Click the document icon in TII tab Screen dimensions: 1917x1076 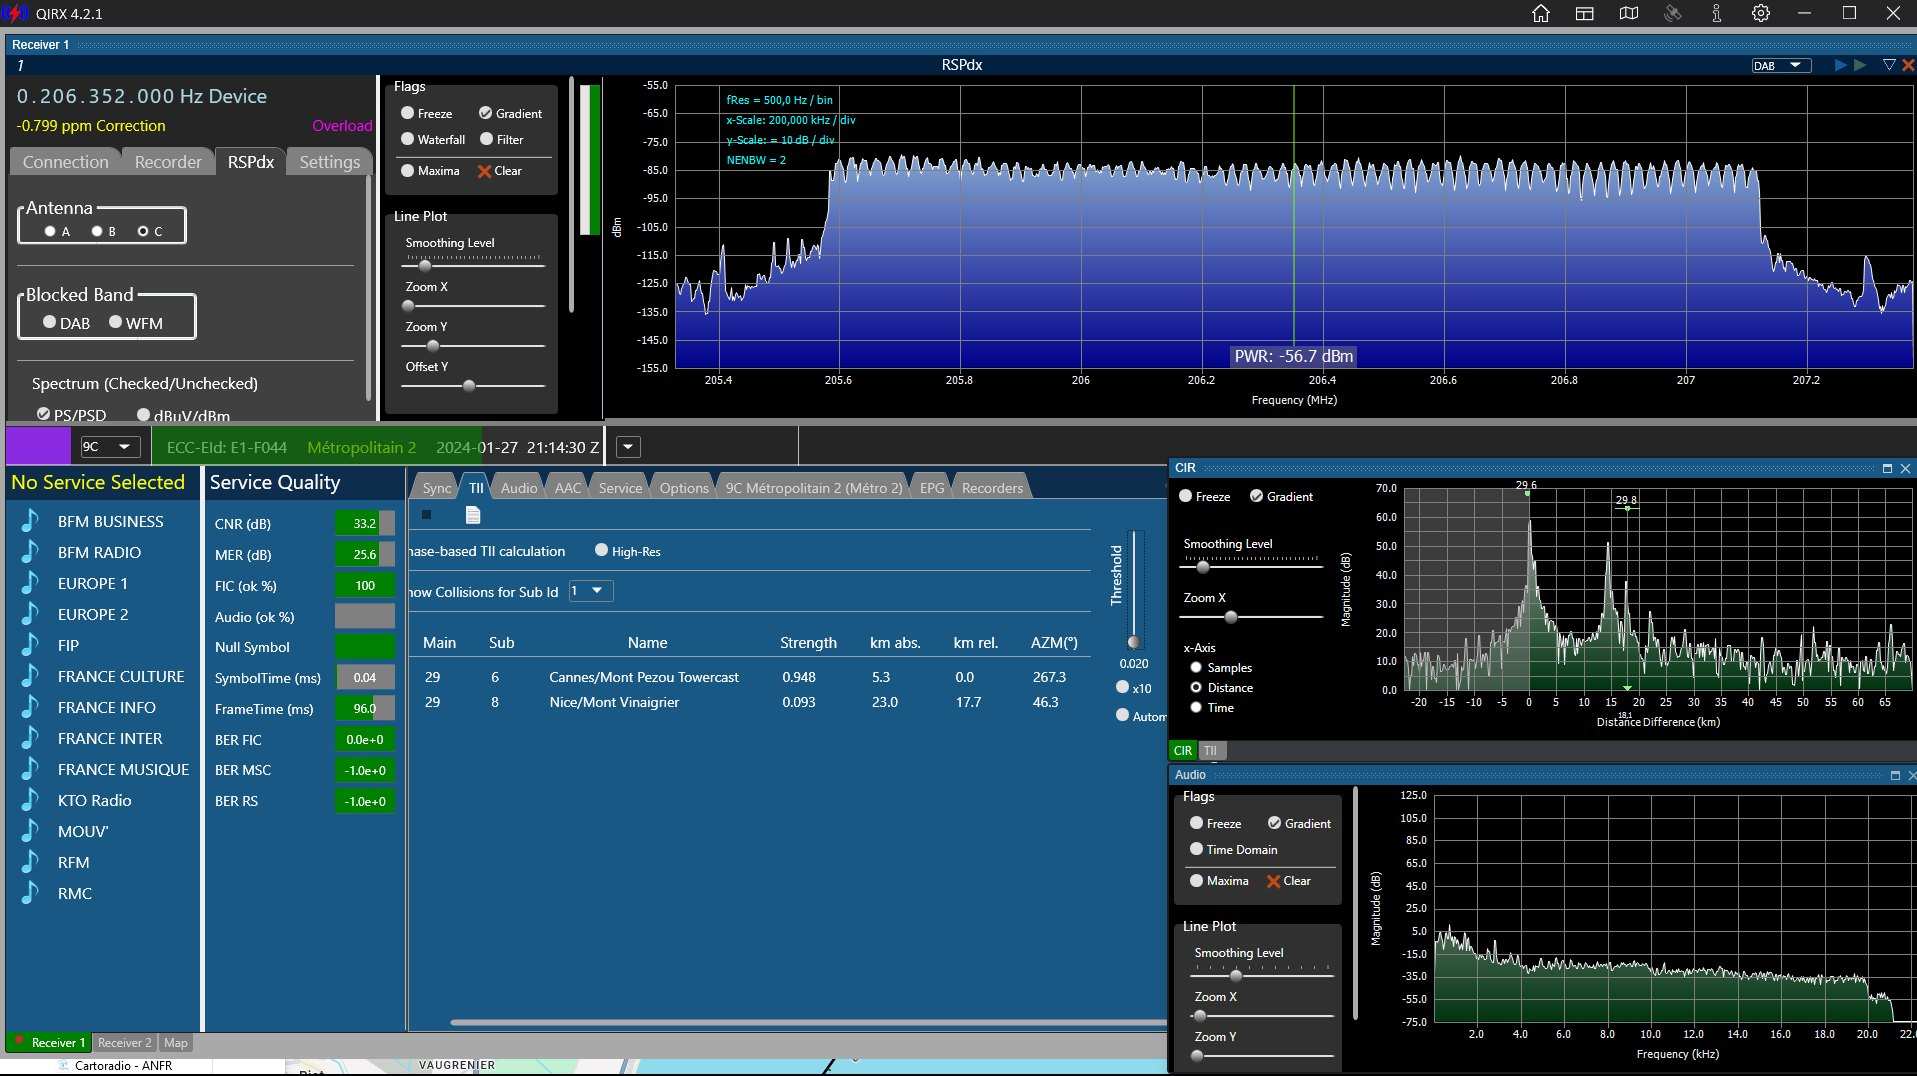(473, 515)
